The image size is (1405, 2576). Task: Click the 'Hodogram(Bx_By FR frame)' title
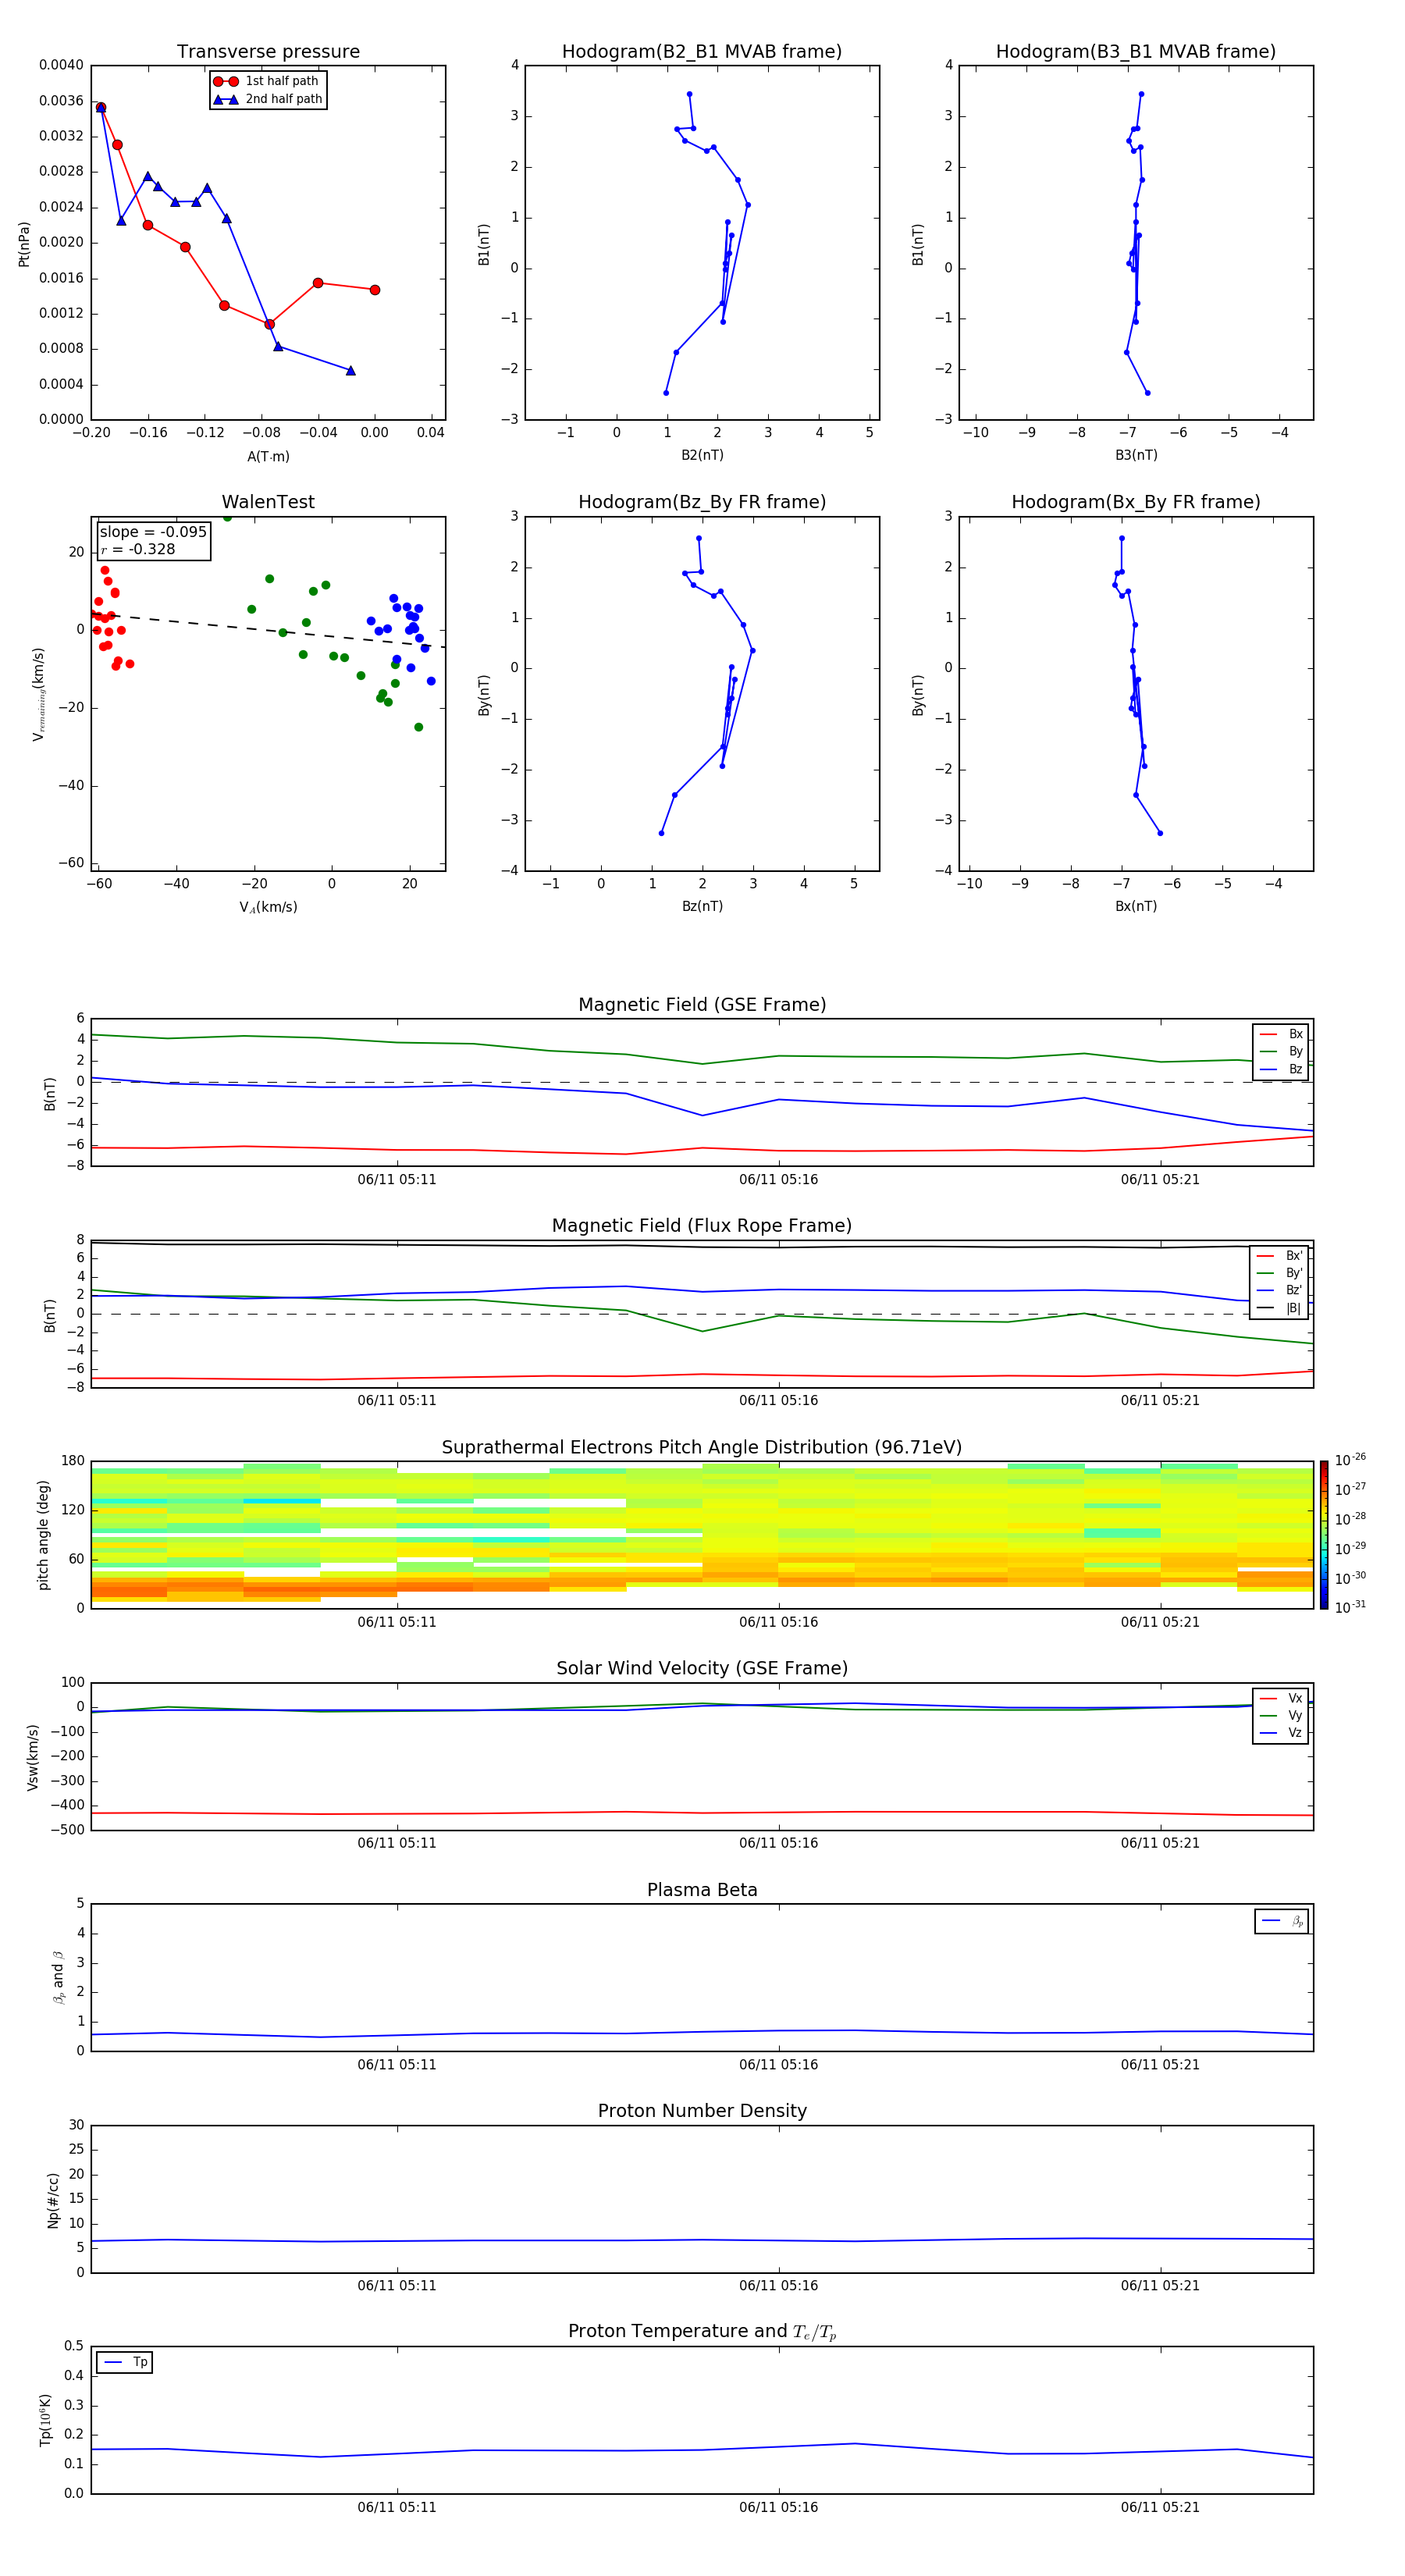point(1136,502)
